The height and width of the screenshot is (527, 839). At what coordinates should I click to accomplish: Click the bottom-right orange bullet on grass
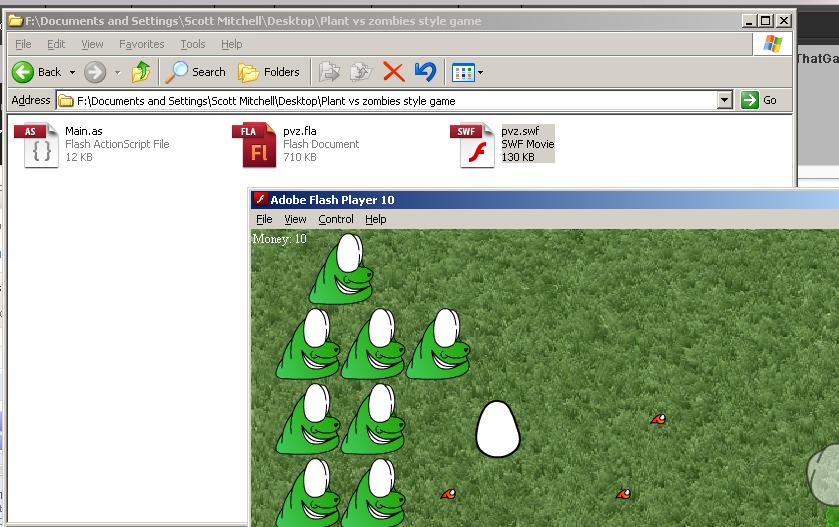click(623, 494)
